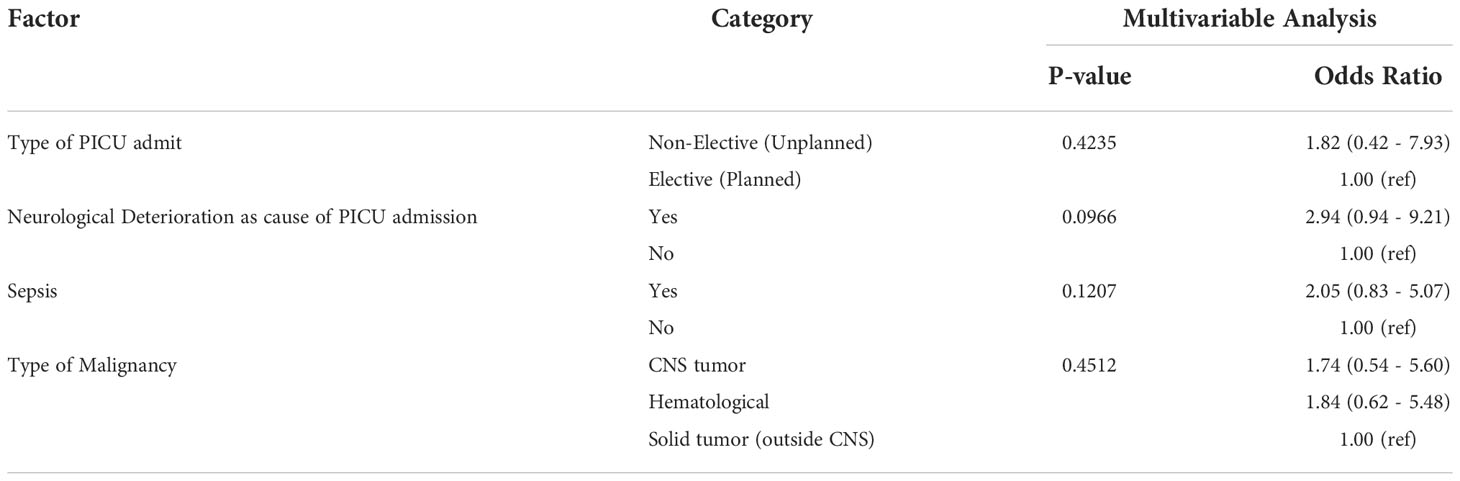Click the Non-Elective (Unplanned) category cell
Image resolution: width=1460 pixels, height=481 pixels.
pyautogui.click(x=761, y=143)
